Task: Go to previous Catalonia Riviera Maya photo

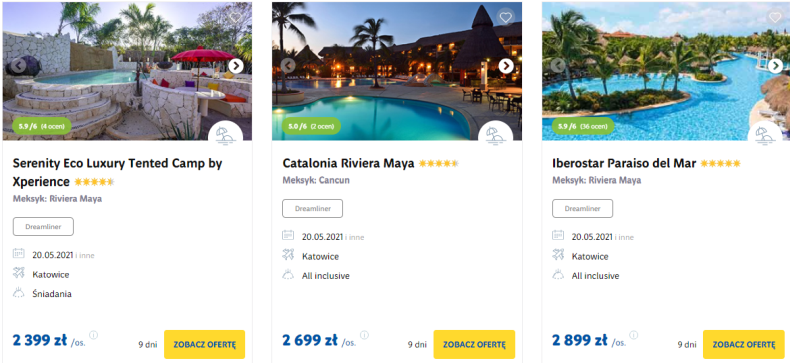Action: click(x=288, y=66)
